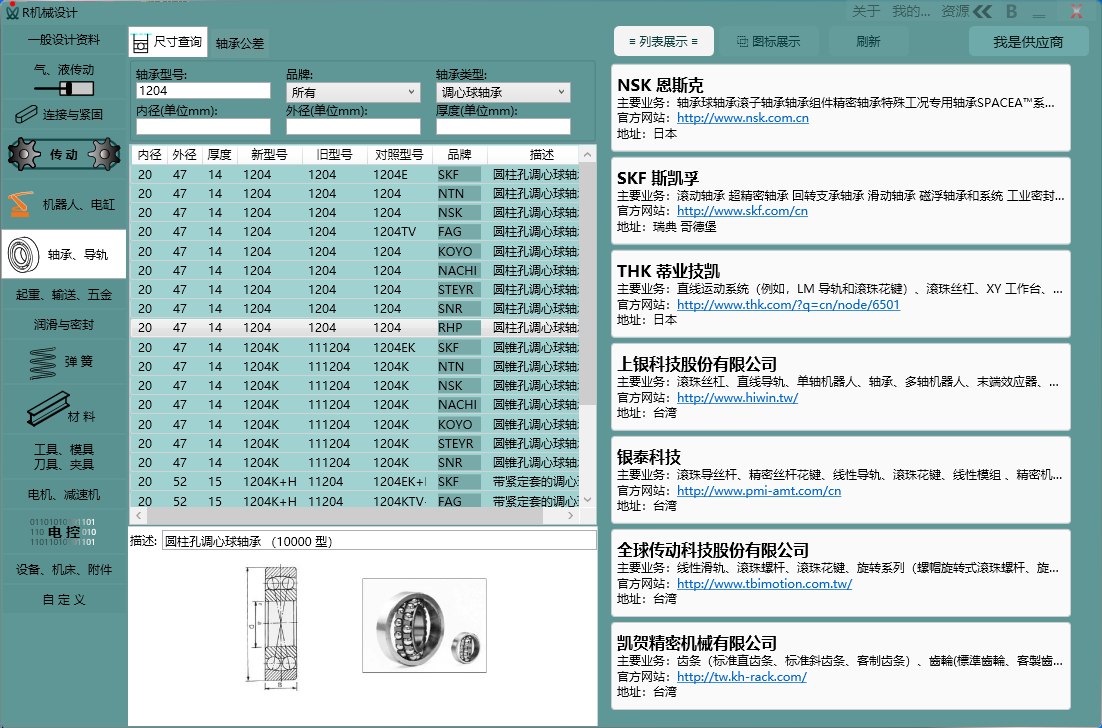Click the bearing cross-section drawing
Viewport: 1102px width, 728px height.
pos(274,628)
